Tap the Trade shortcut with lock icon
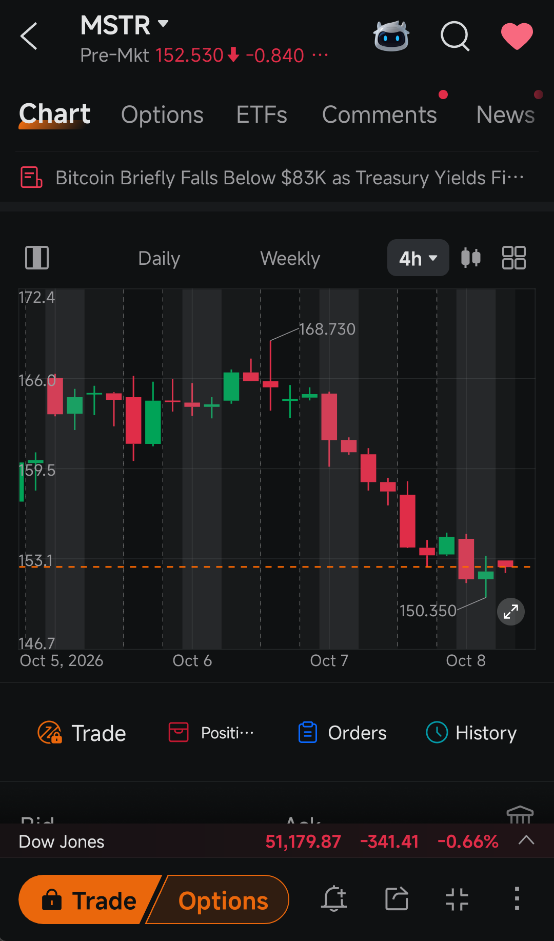 tap(82, 733)
